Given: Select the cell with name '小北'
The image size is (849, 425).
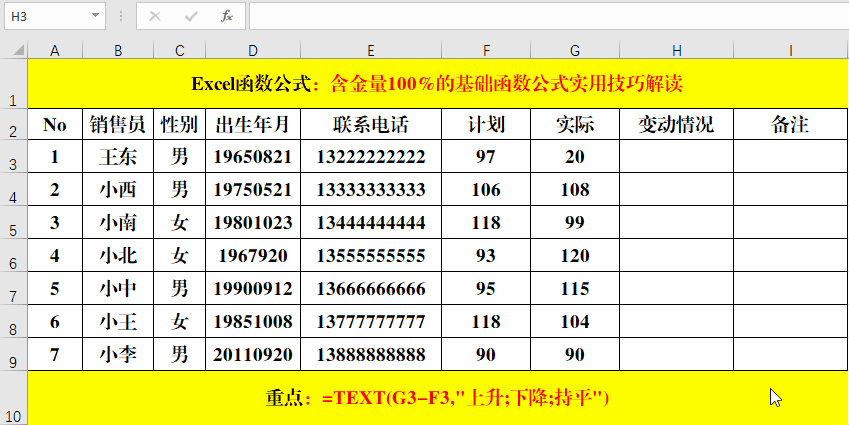Looking at the screenshot, I should tap(118, 256).
